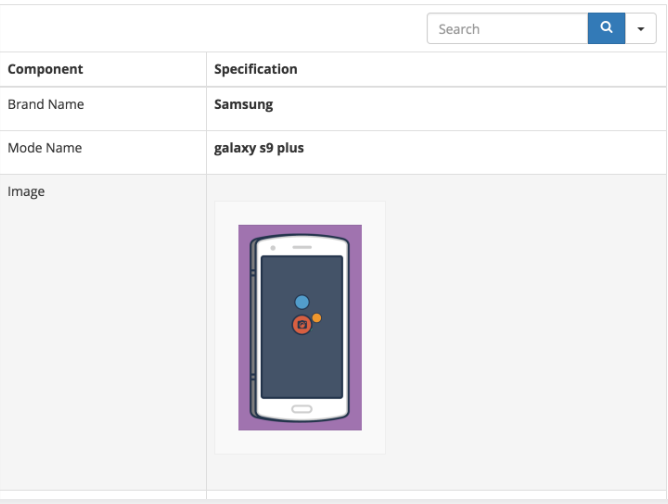Click the Image row label
Viewport: 668px width, 504px height.
26,192
